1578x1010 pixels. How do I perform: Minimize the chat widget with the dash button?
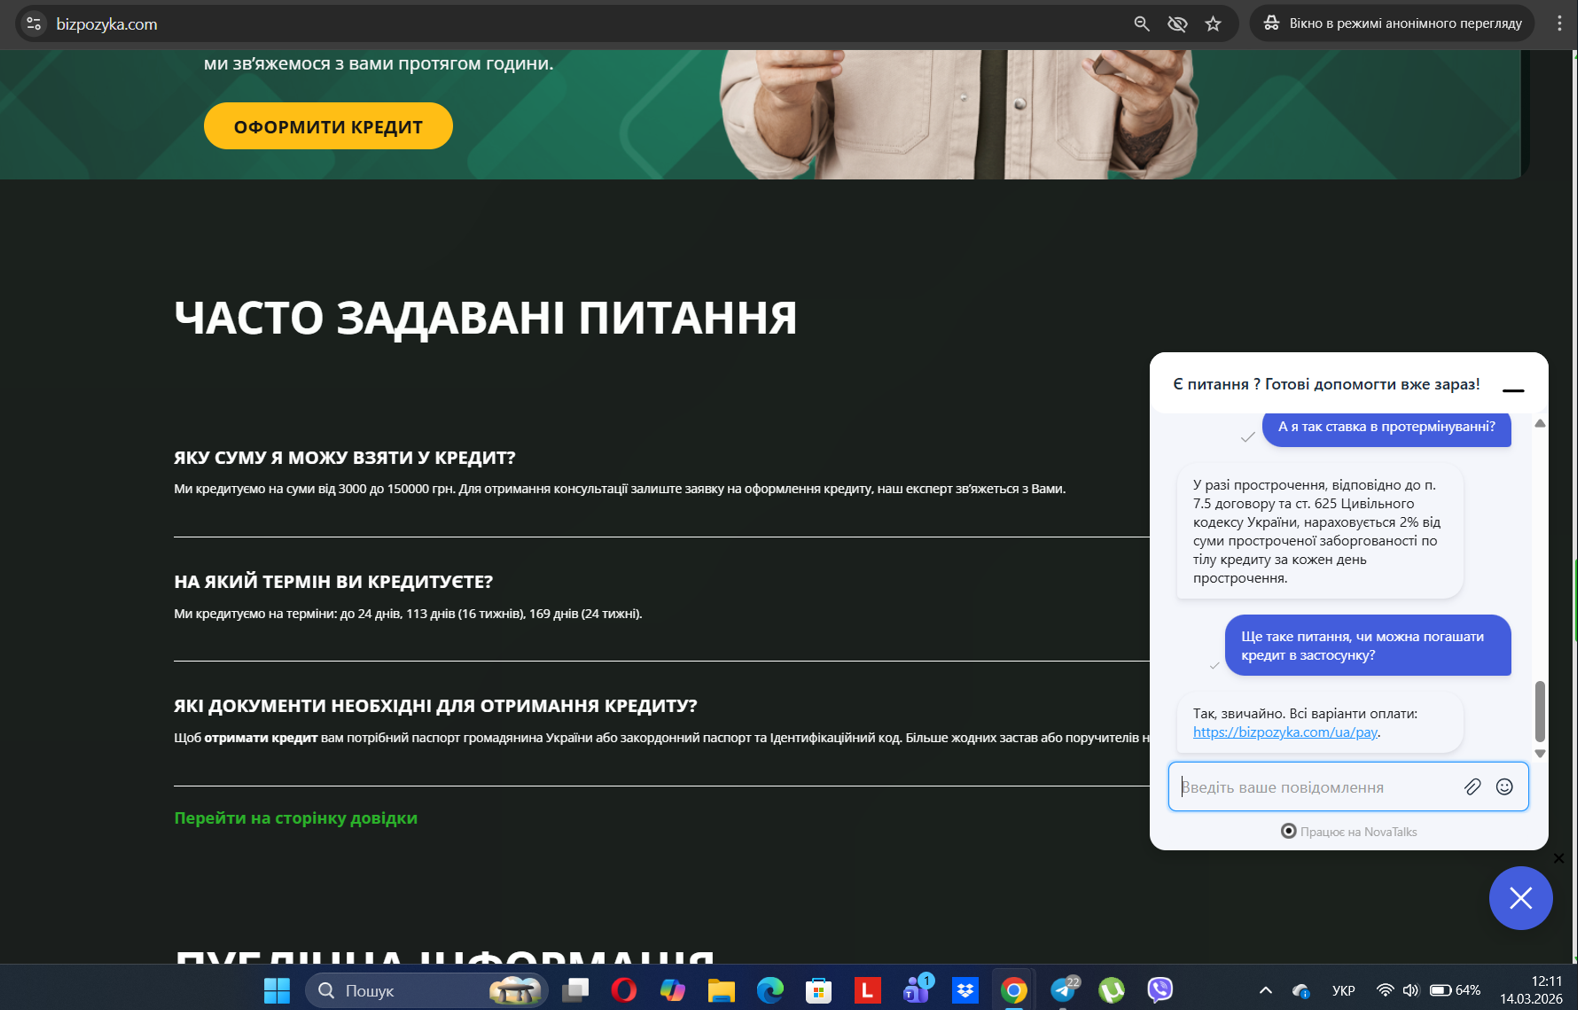pyautogui.click(x=1513, y=390)
